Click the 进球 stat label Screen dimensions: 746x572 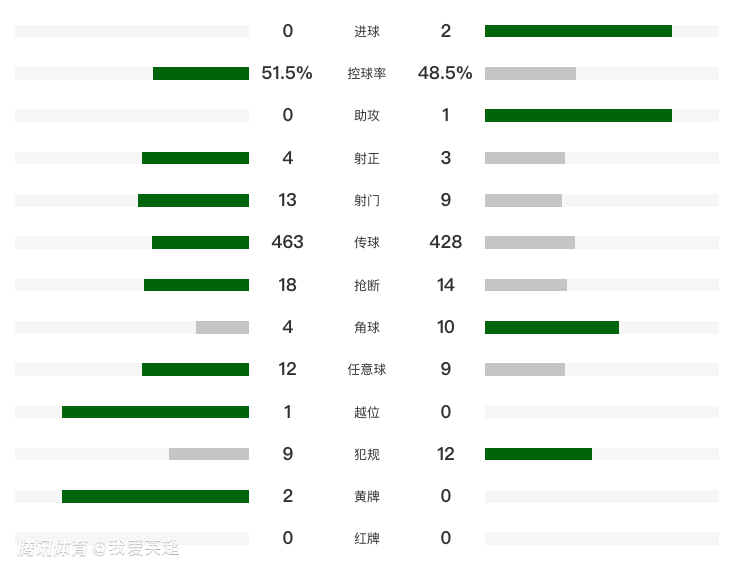pyautogui.click(x=367, y=31)
